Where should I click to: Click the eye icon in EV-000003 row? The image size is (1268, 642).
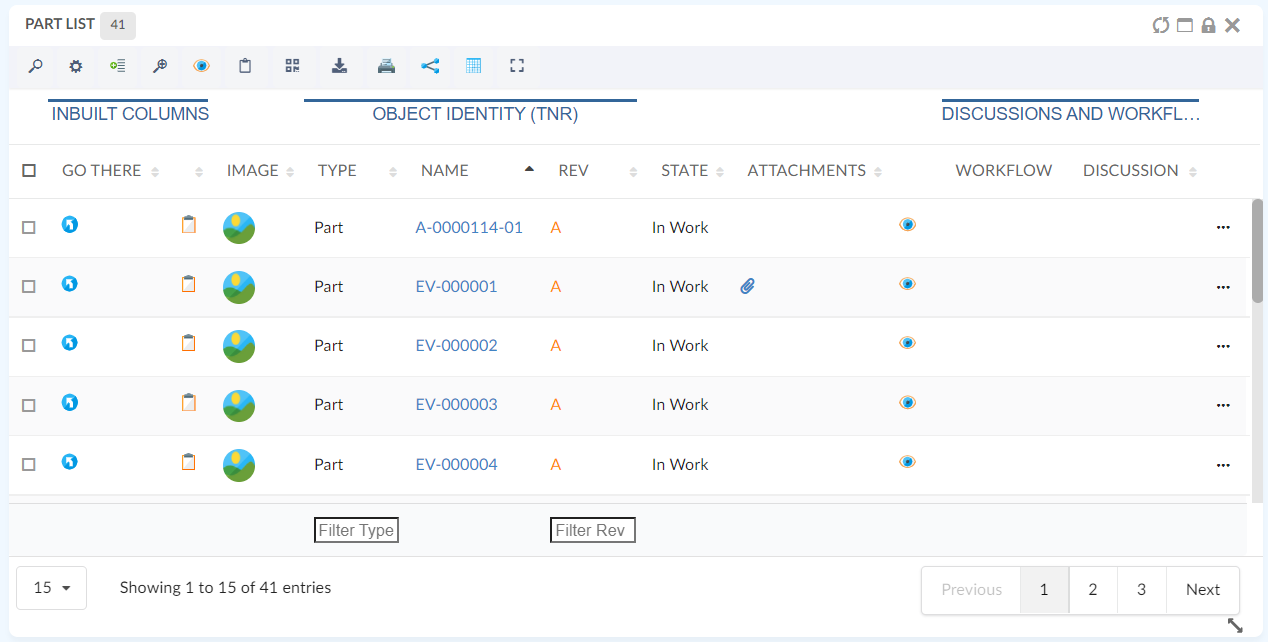point(907,403)
